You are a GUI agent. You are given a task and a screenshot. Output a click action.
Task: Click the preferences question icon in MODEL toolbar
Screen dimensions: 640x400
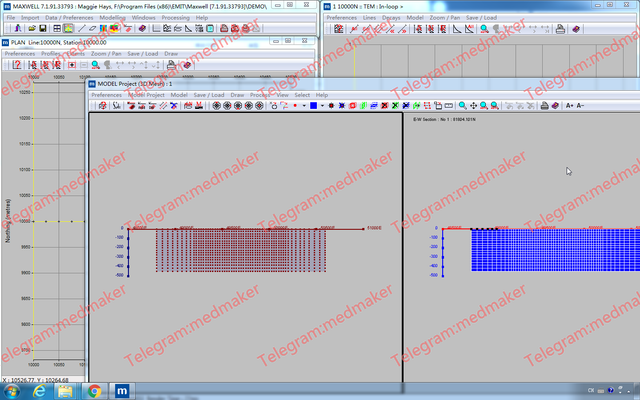pyautogui.click(x=103, y=106)
